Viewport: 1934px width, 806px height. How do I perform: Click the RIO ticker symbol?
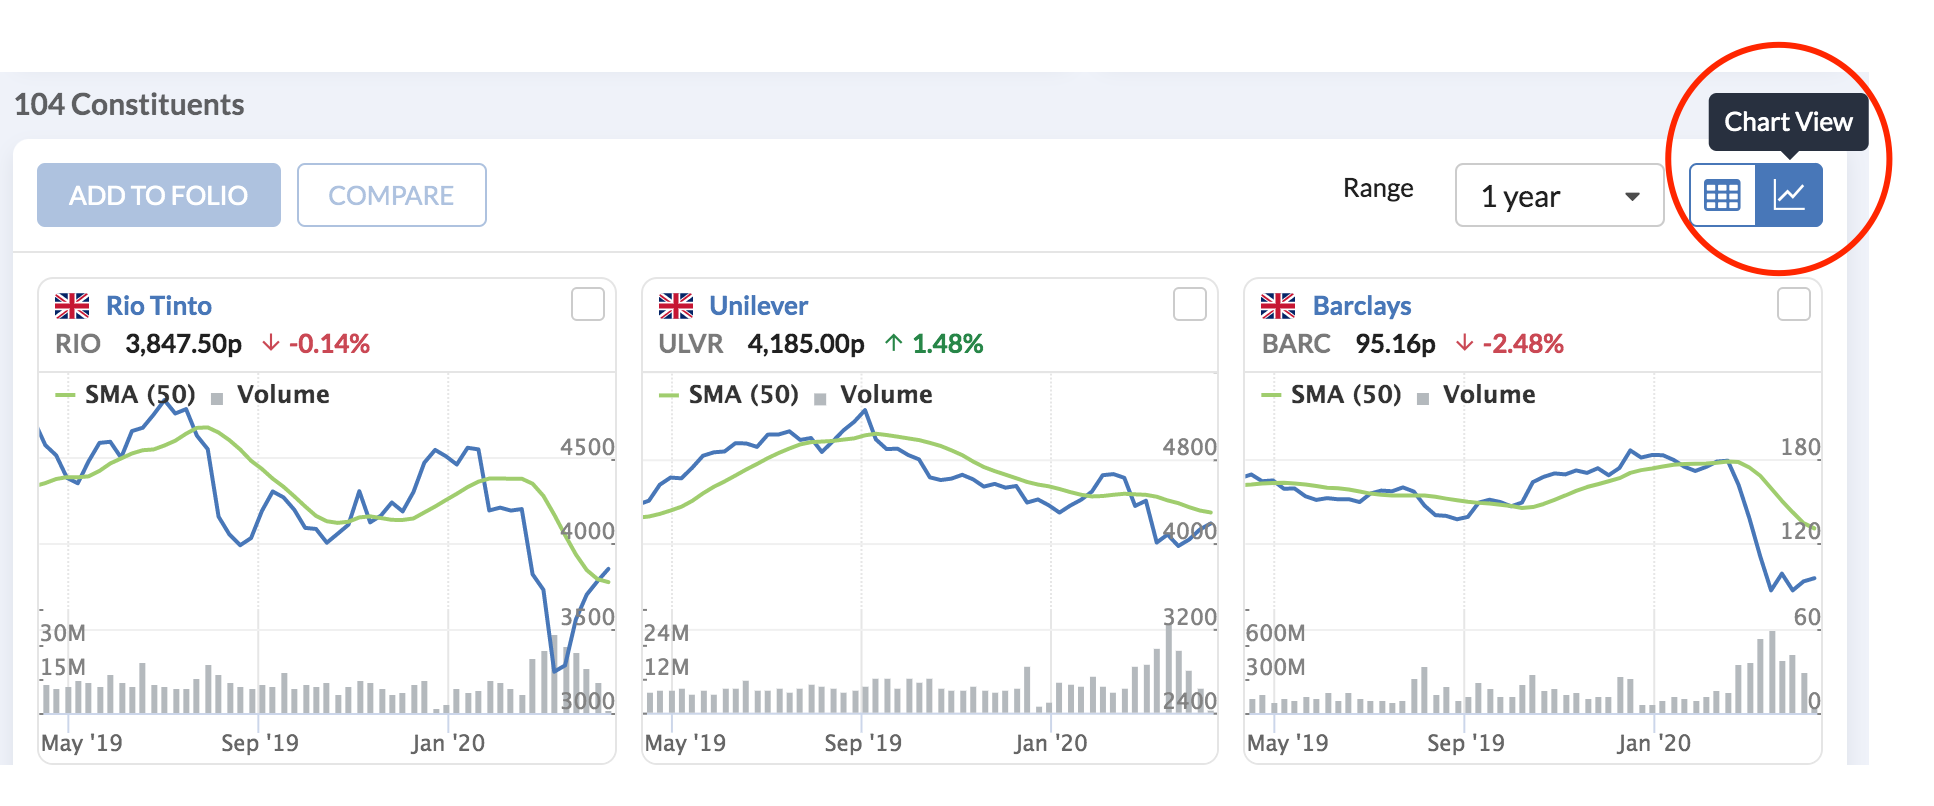(x=78, y=344)
